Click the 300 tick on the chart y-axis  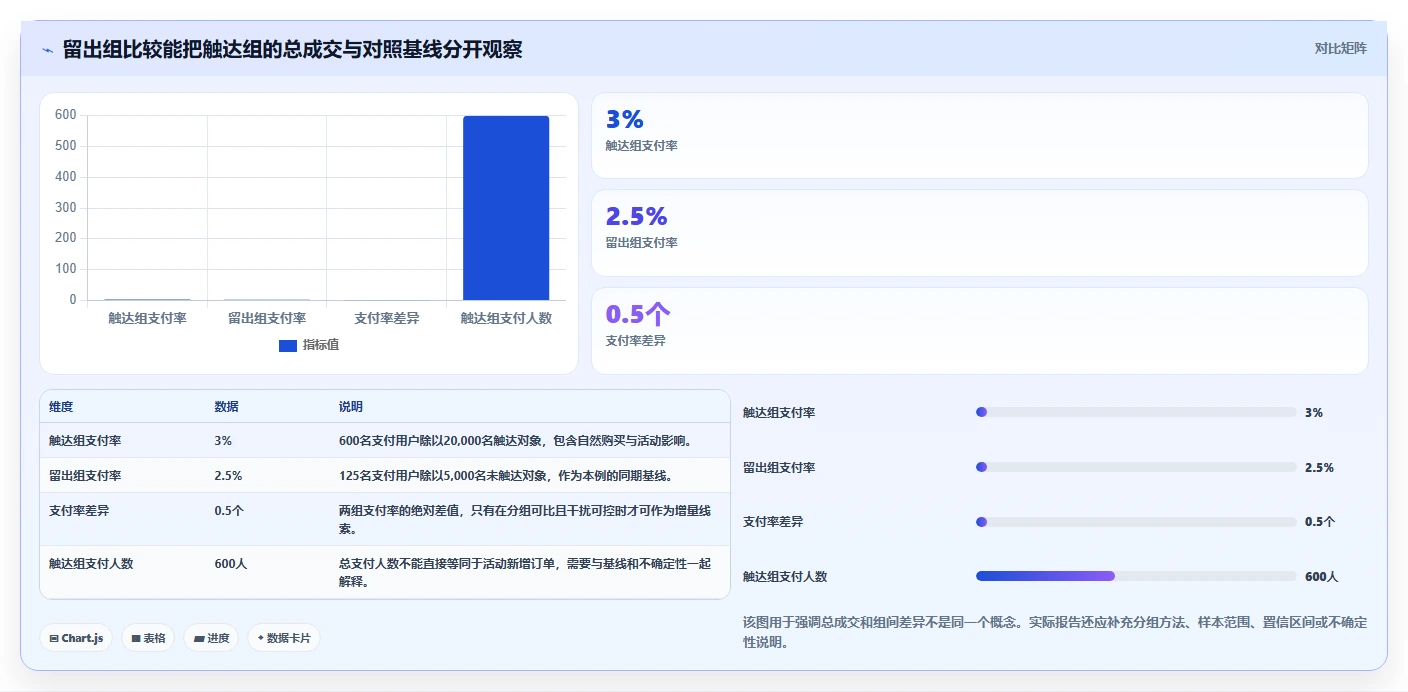tap(66, 208)
